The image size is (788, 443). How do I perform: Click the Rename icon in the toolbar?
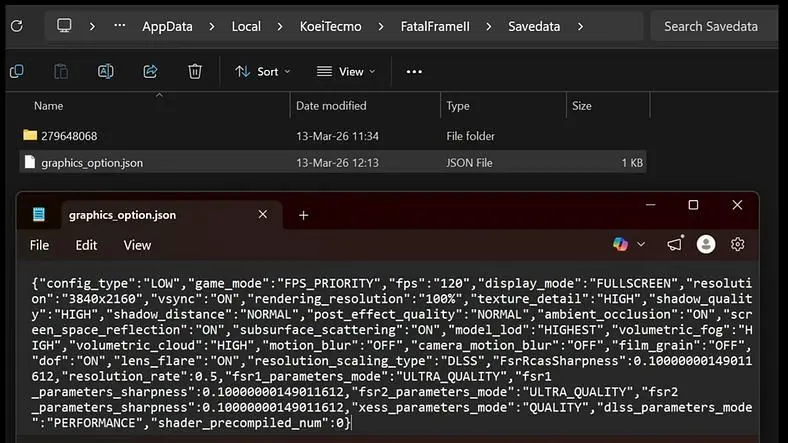[106, 71]
